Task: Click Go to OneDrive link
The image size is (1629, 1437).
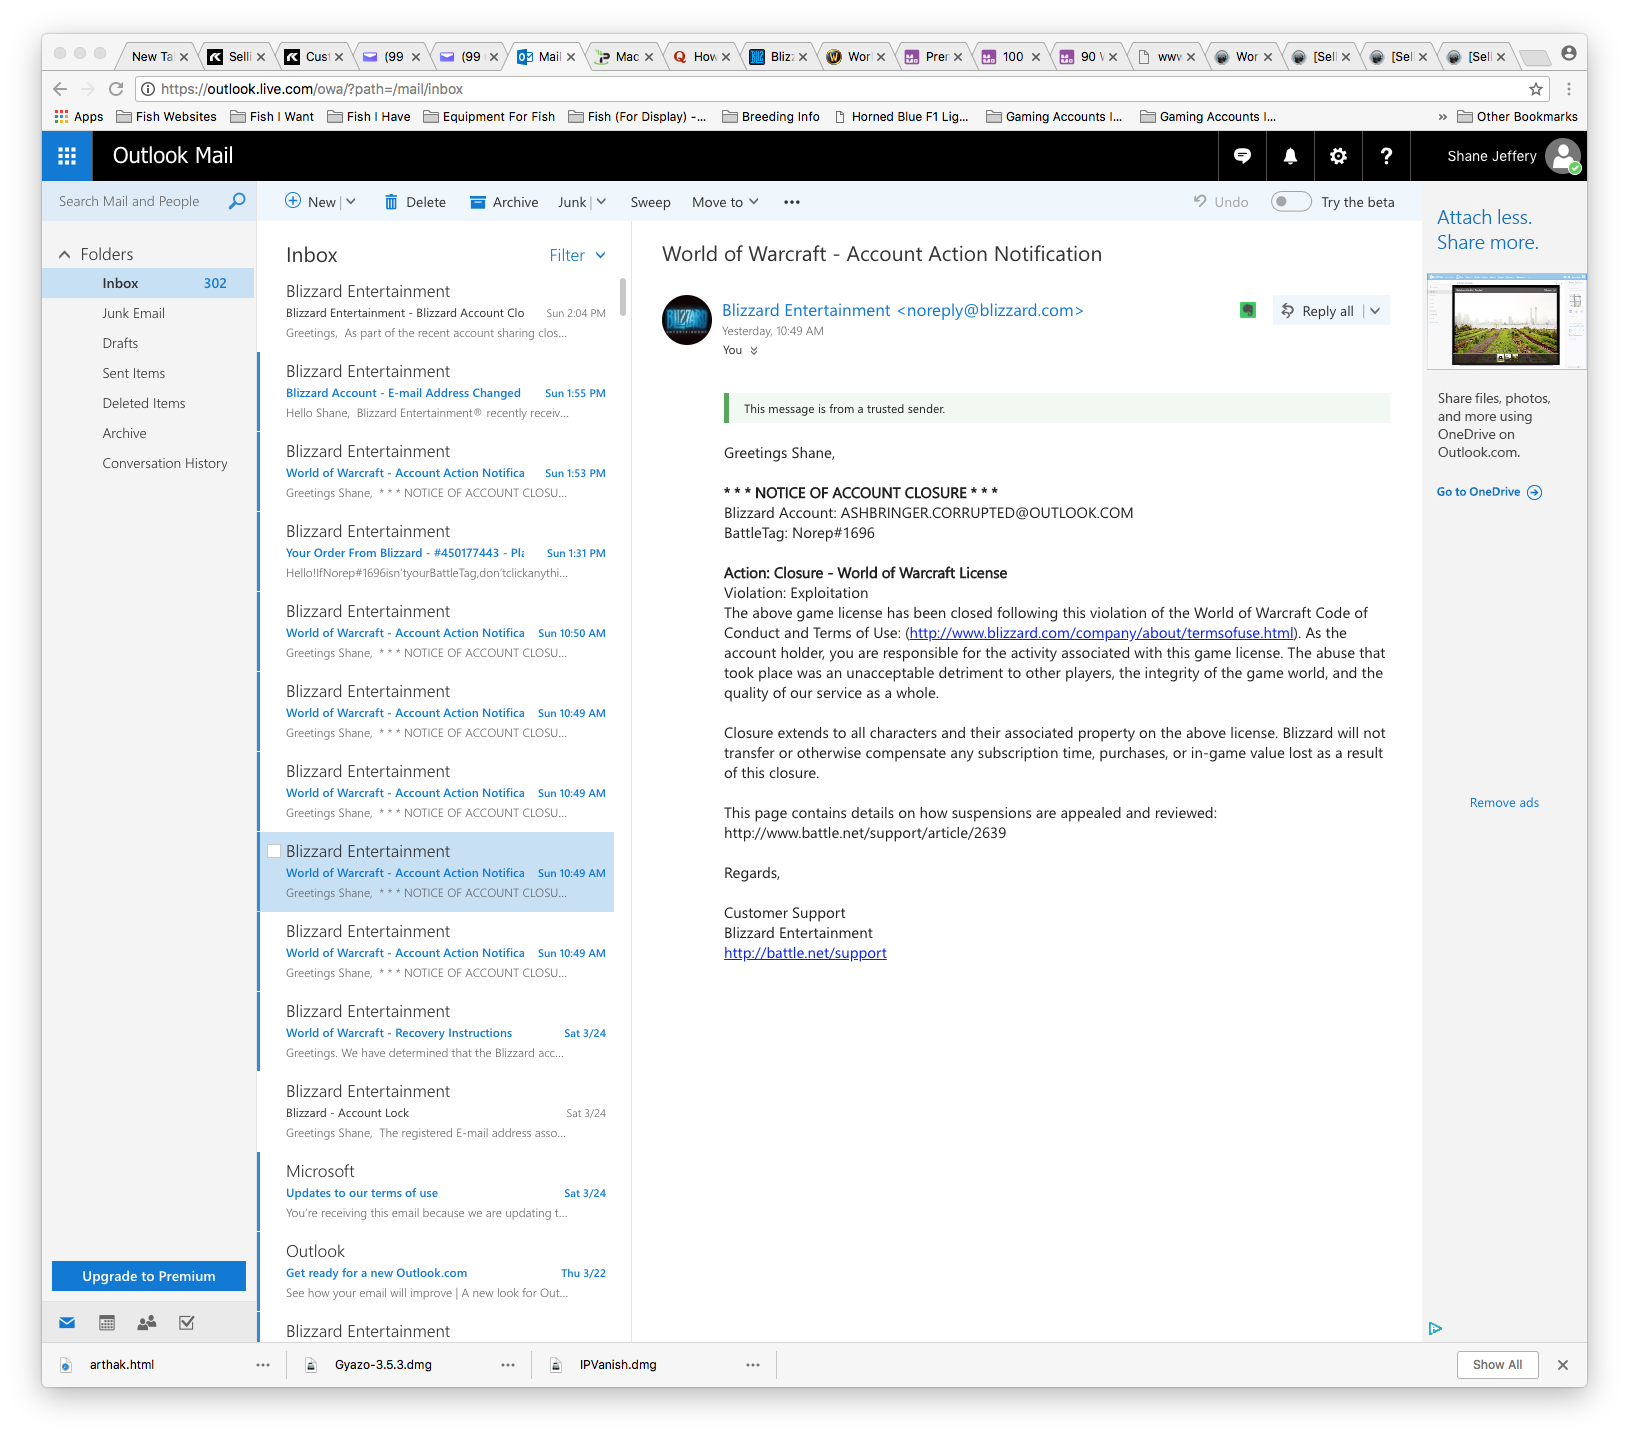Action: (x=1489, y=492)
